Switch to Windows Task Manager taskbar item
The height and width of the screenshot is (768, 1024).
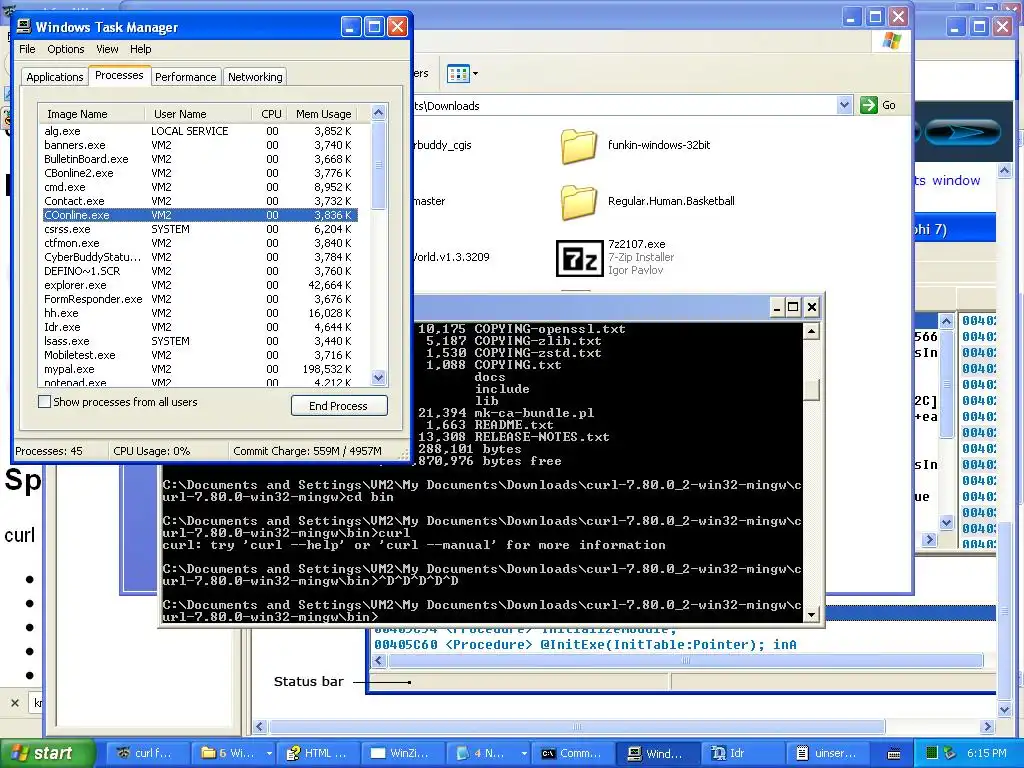658,753
